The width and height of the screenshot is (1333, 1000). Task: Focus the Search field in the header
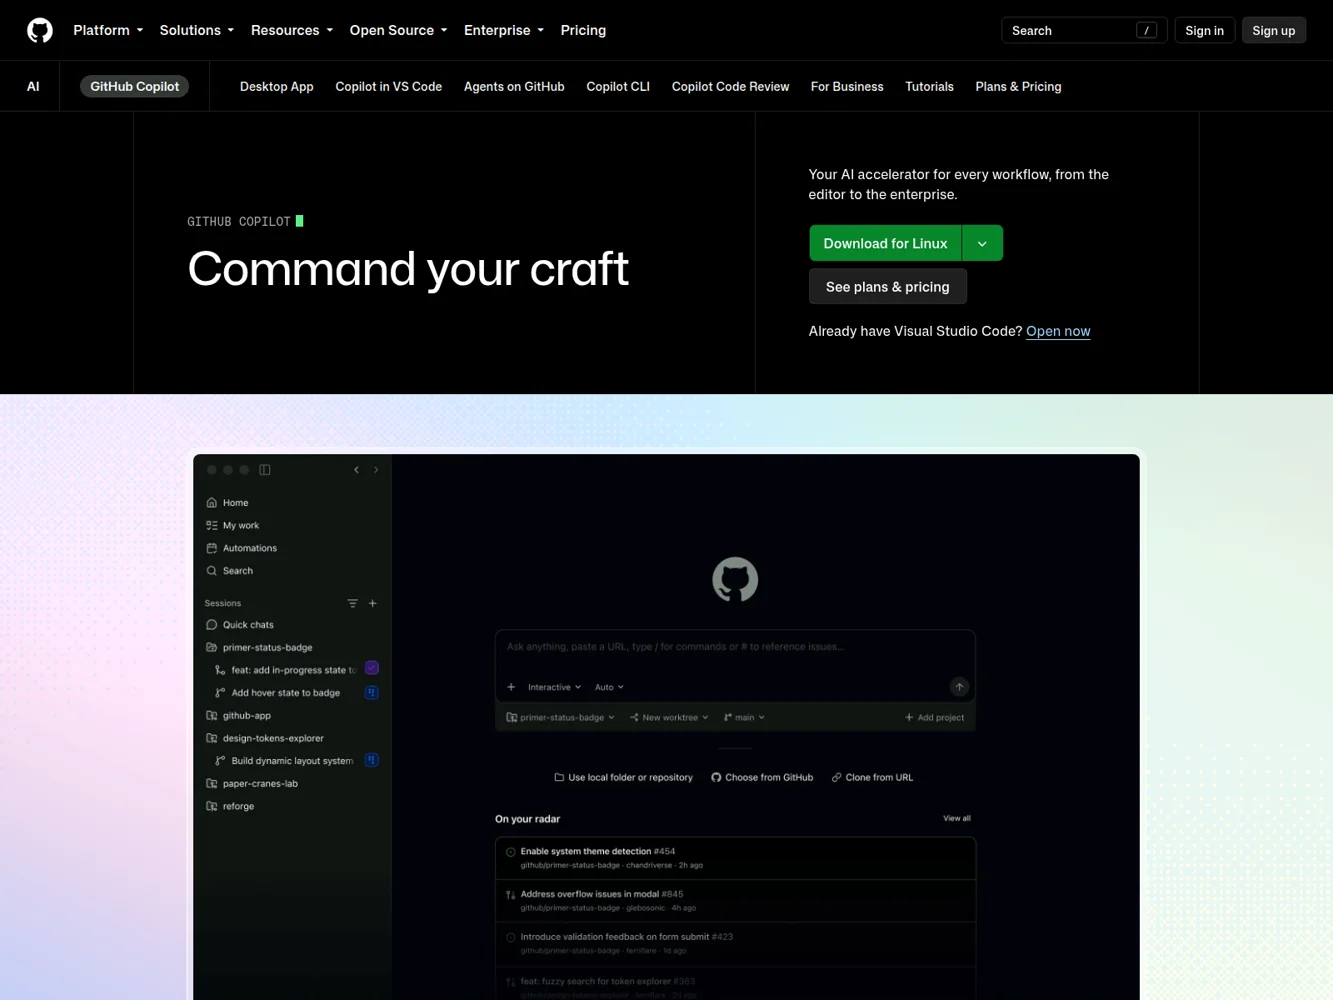[1084, 30]
